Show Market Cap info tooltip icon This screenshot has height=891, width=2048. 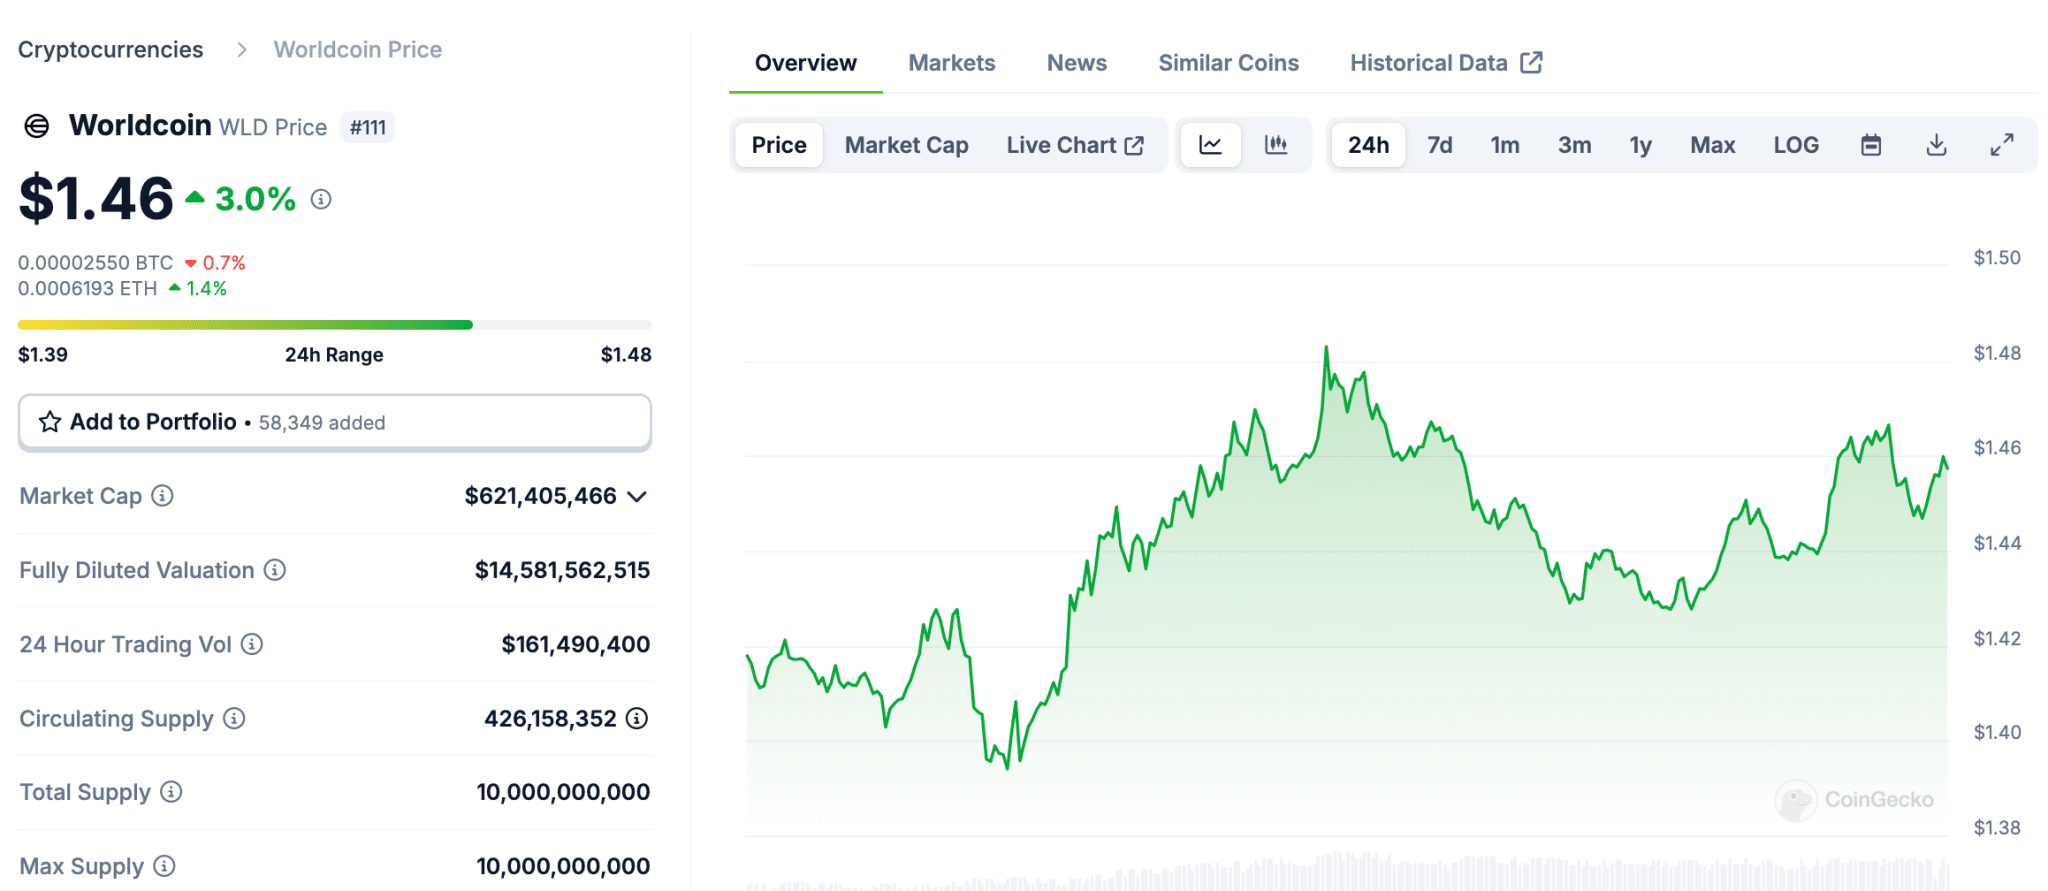[x=162, y=496]
